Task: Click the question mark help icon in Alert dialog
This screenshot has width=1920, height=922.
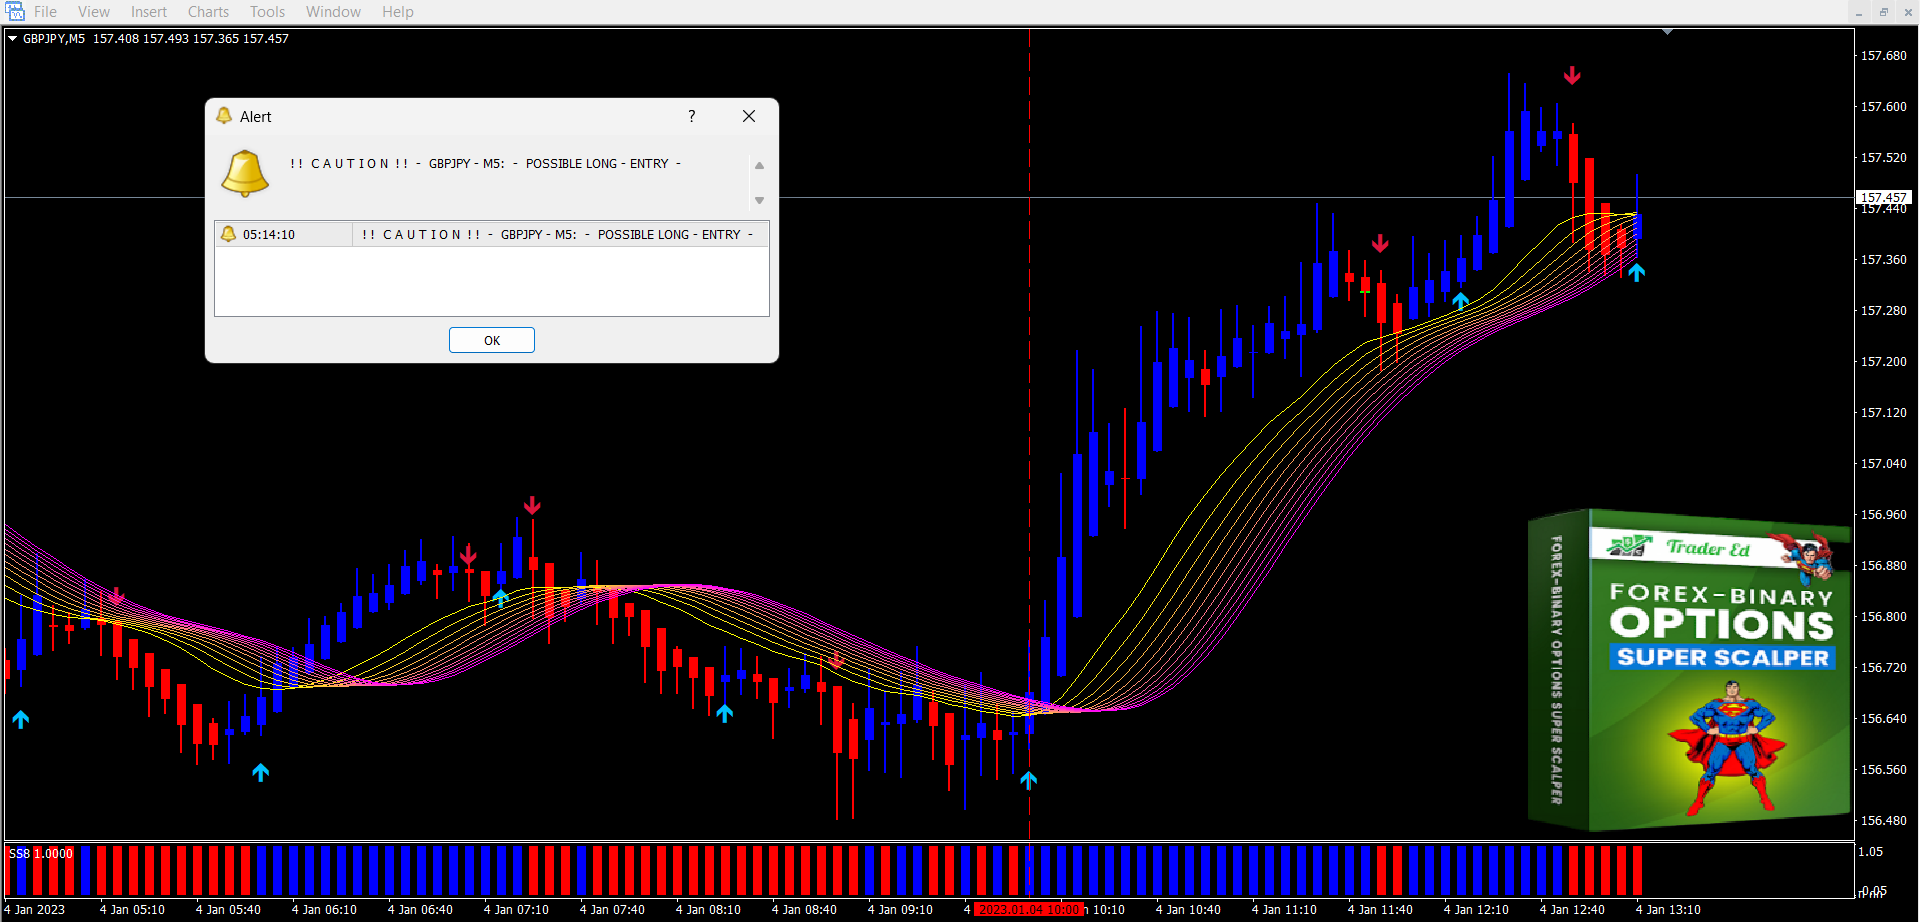Action: coord(691,116)
